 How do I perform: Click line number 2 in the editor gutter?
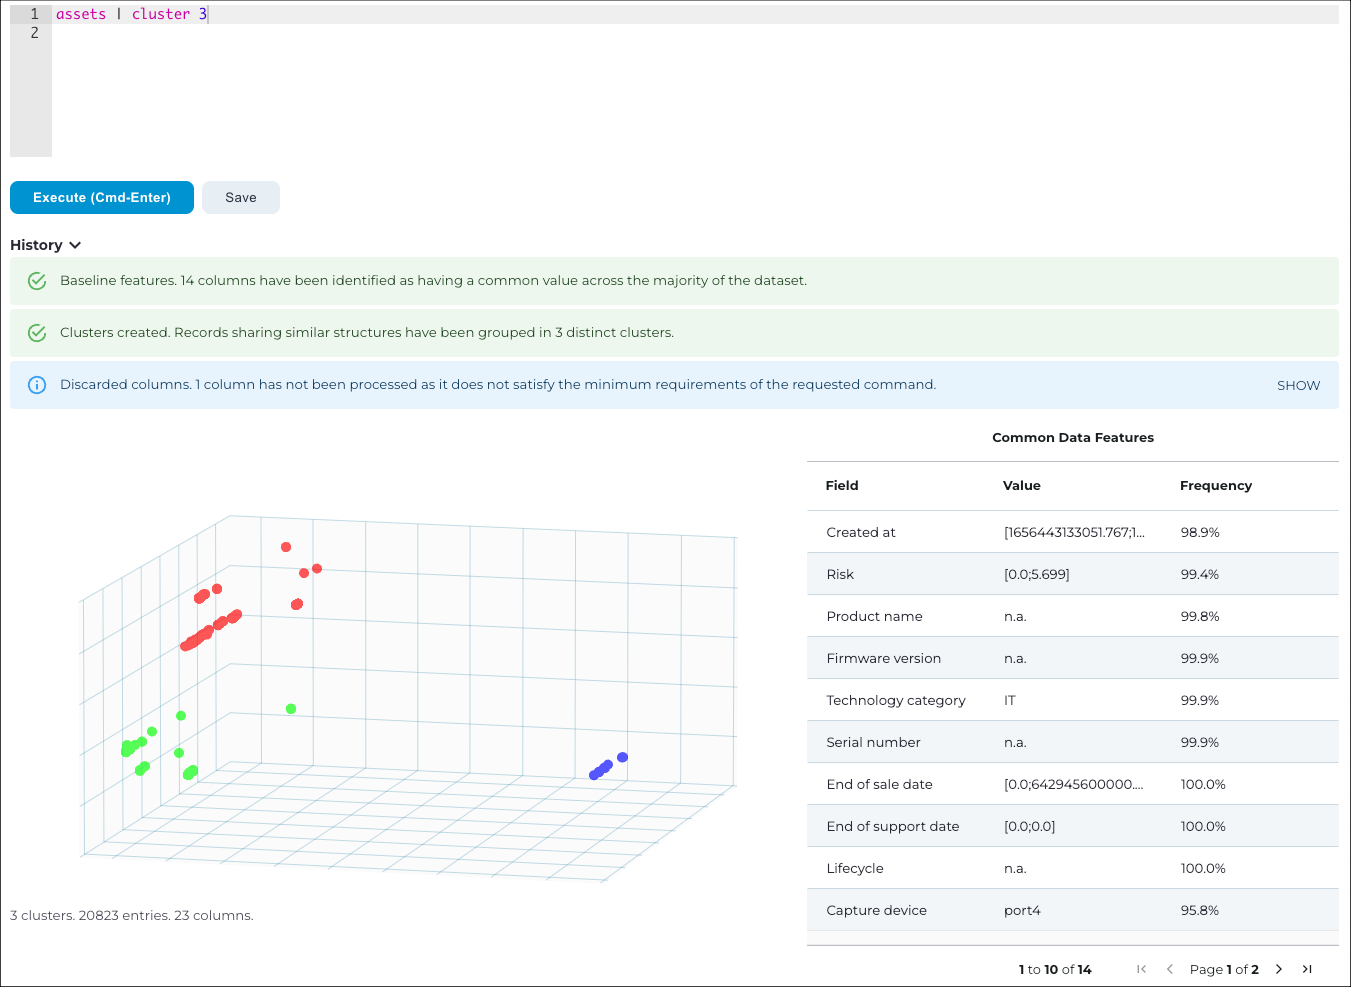[x=34, y=33]
